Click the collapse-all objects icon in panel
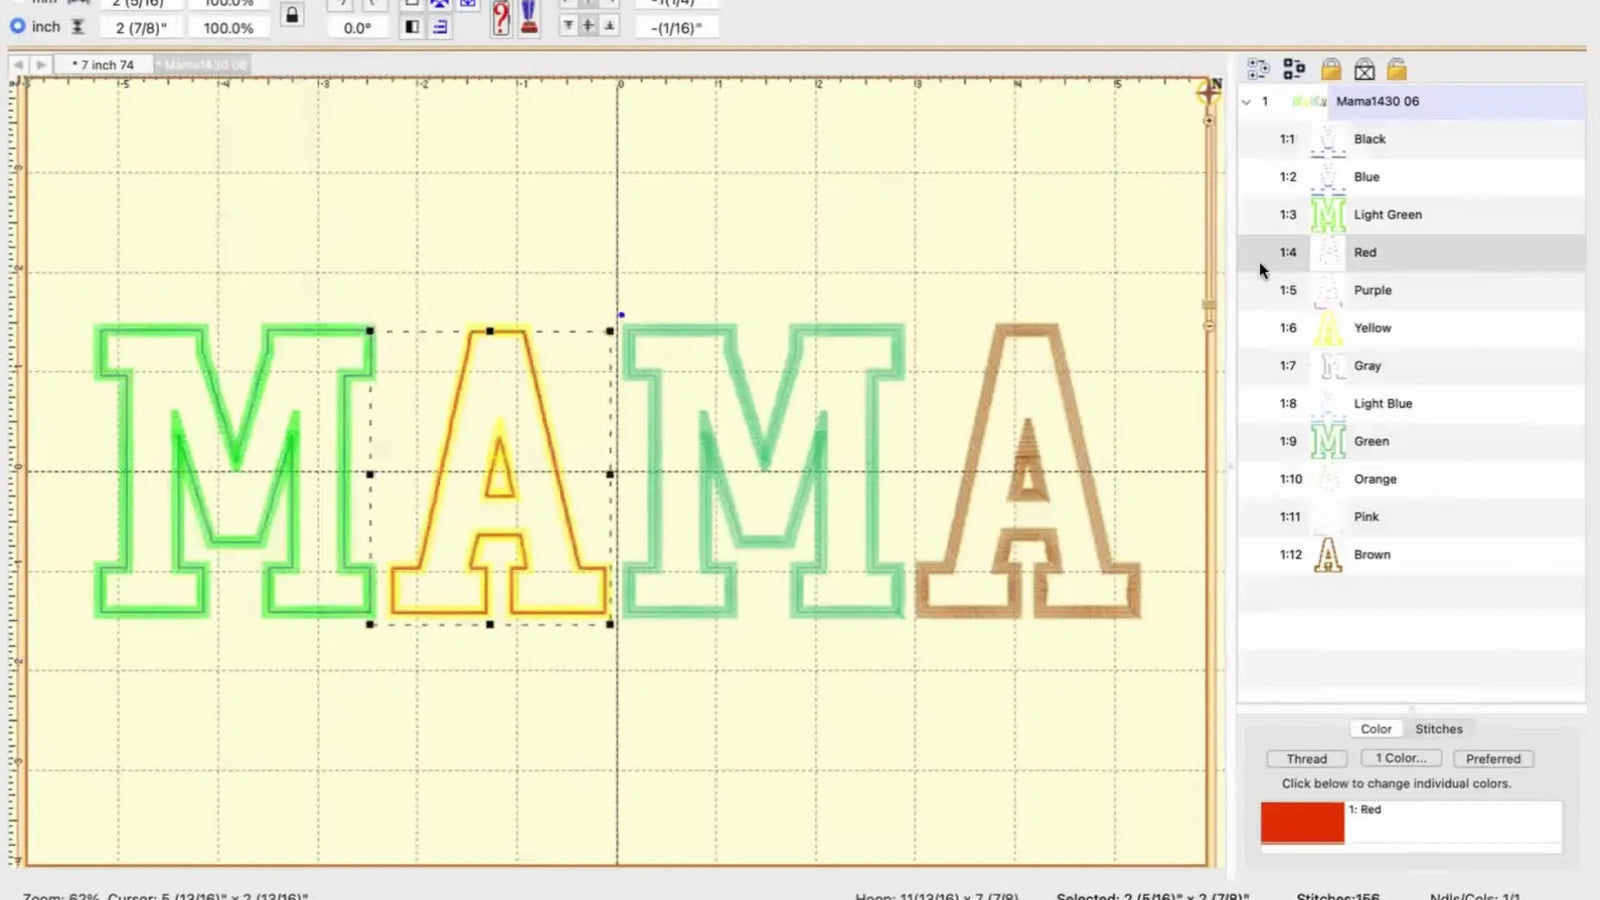 (1294, 69)
